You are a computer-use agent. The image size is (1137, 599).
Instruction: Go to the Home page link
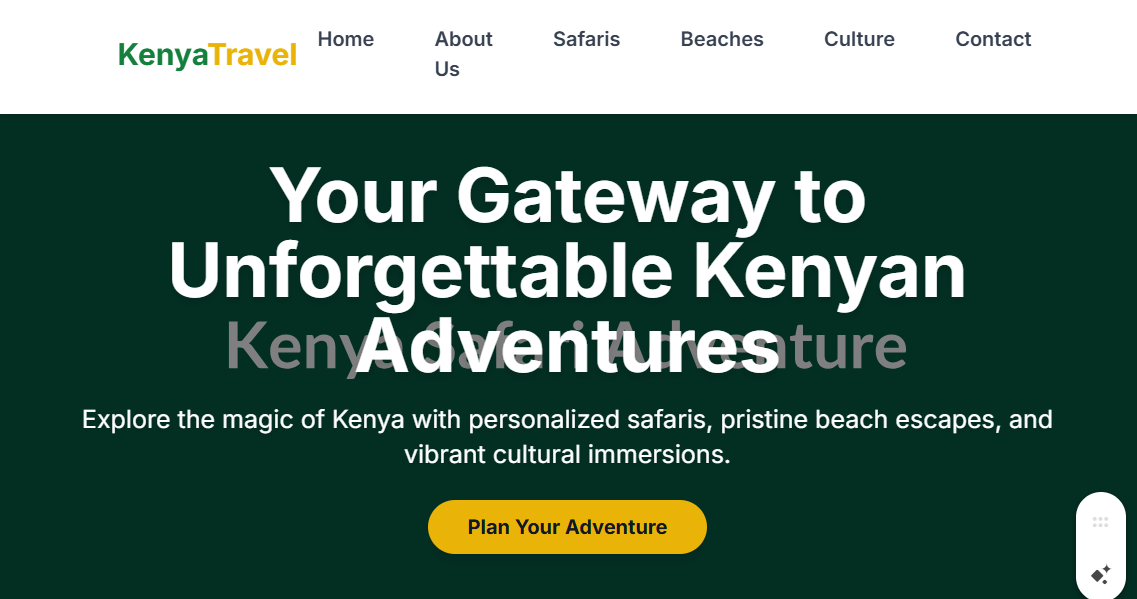point(345,39)
